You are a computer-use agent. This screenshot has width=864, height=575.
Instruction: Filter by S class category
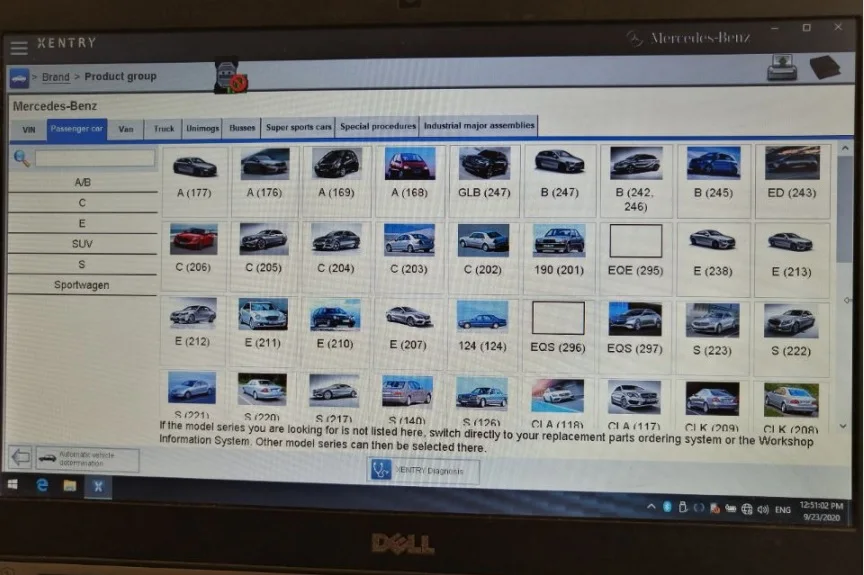point(83,264)
